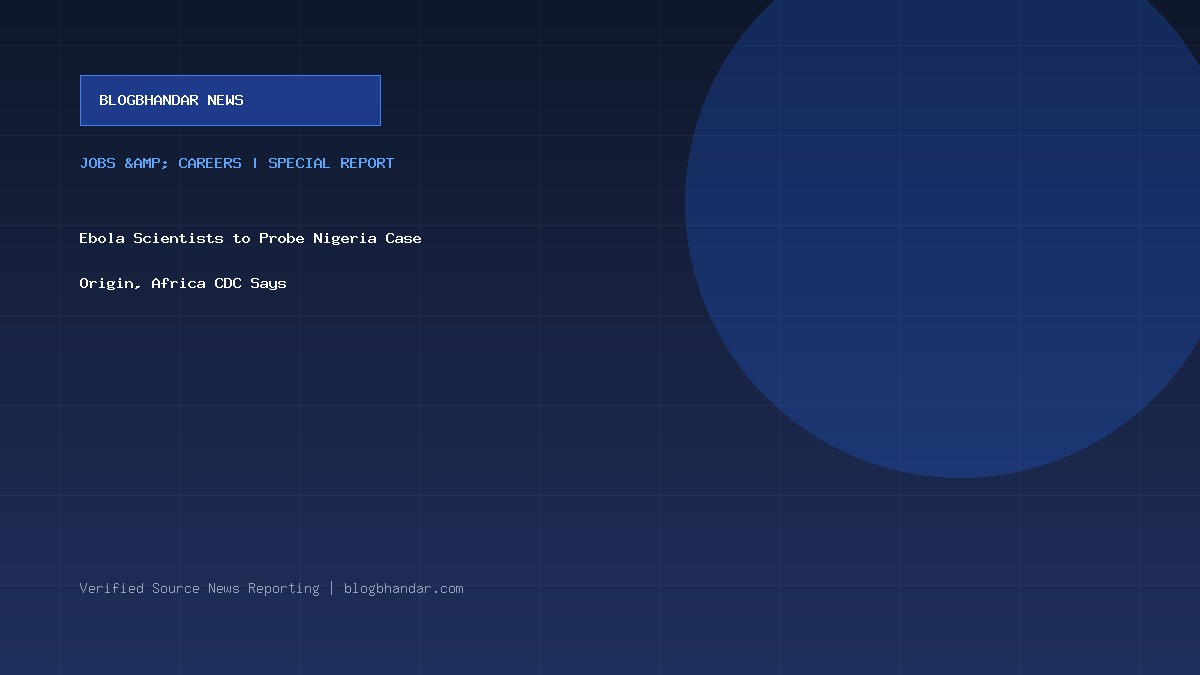Click the word JOBS in the category line
This screenshot has width=1200, height=675.
pos(98,163)
